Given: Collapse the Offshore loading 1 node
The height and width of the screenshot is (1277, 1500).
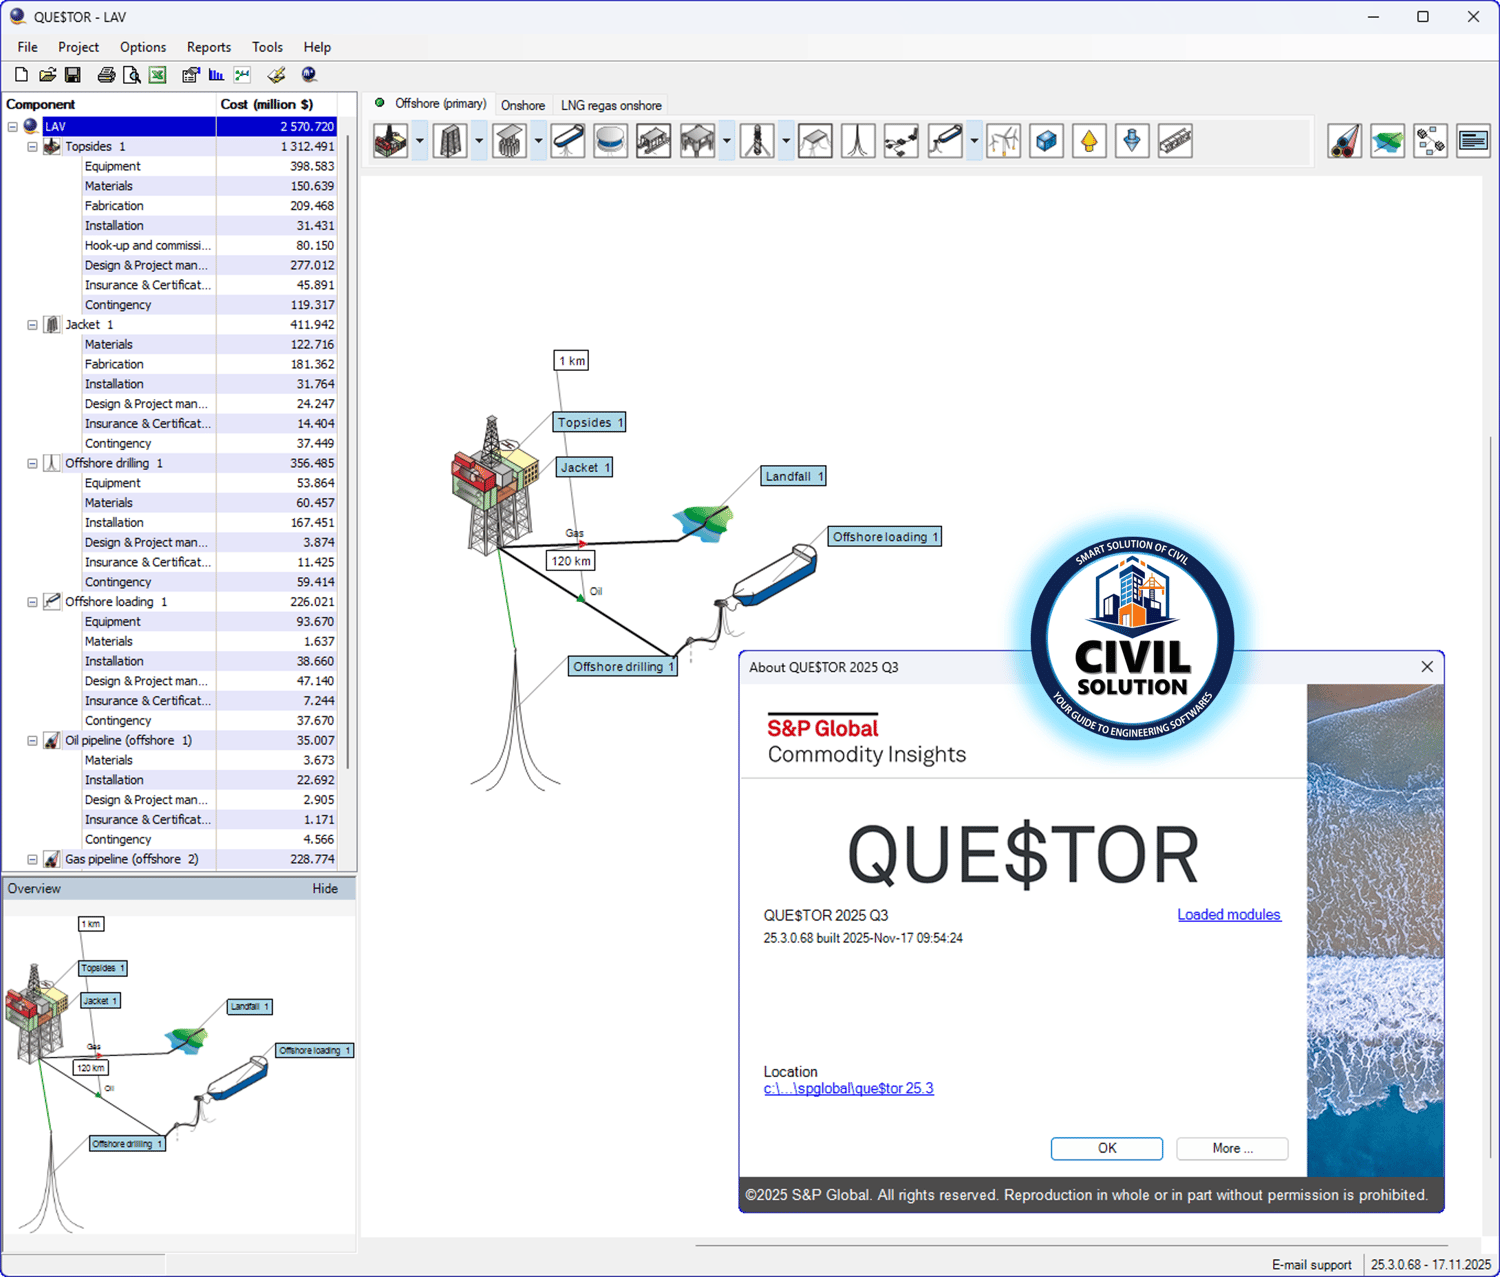Looking at the screenshot, I should [x=32, y=602].
